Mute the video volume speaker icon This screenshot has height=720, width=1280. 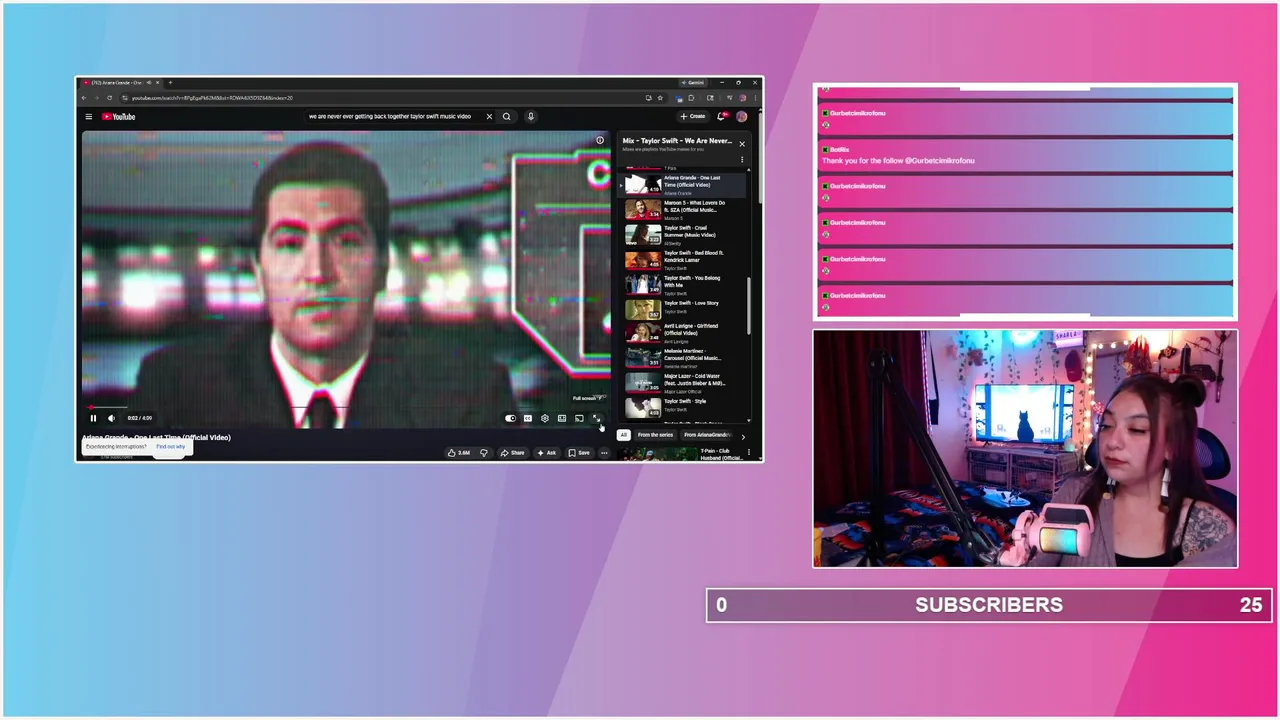tap(111, 418)
